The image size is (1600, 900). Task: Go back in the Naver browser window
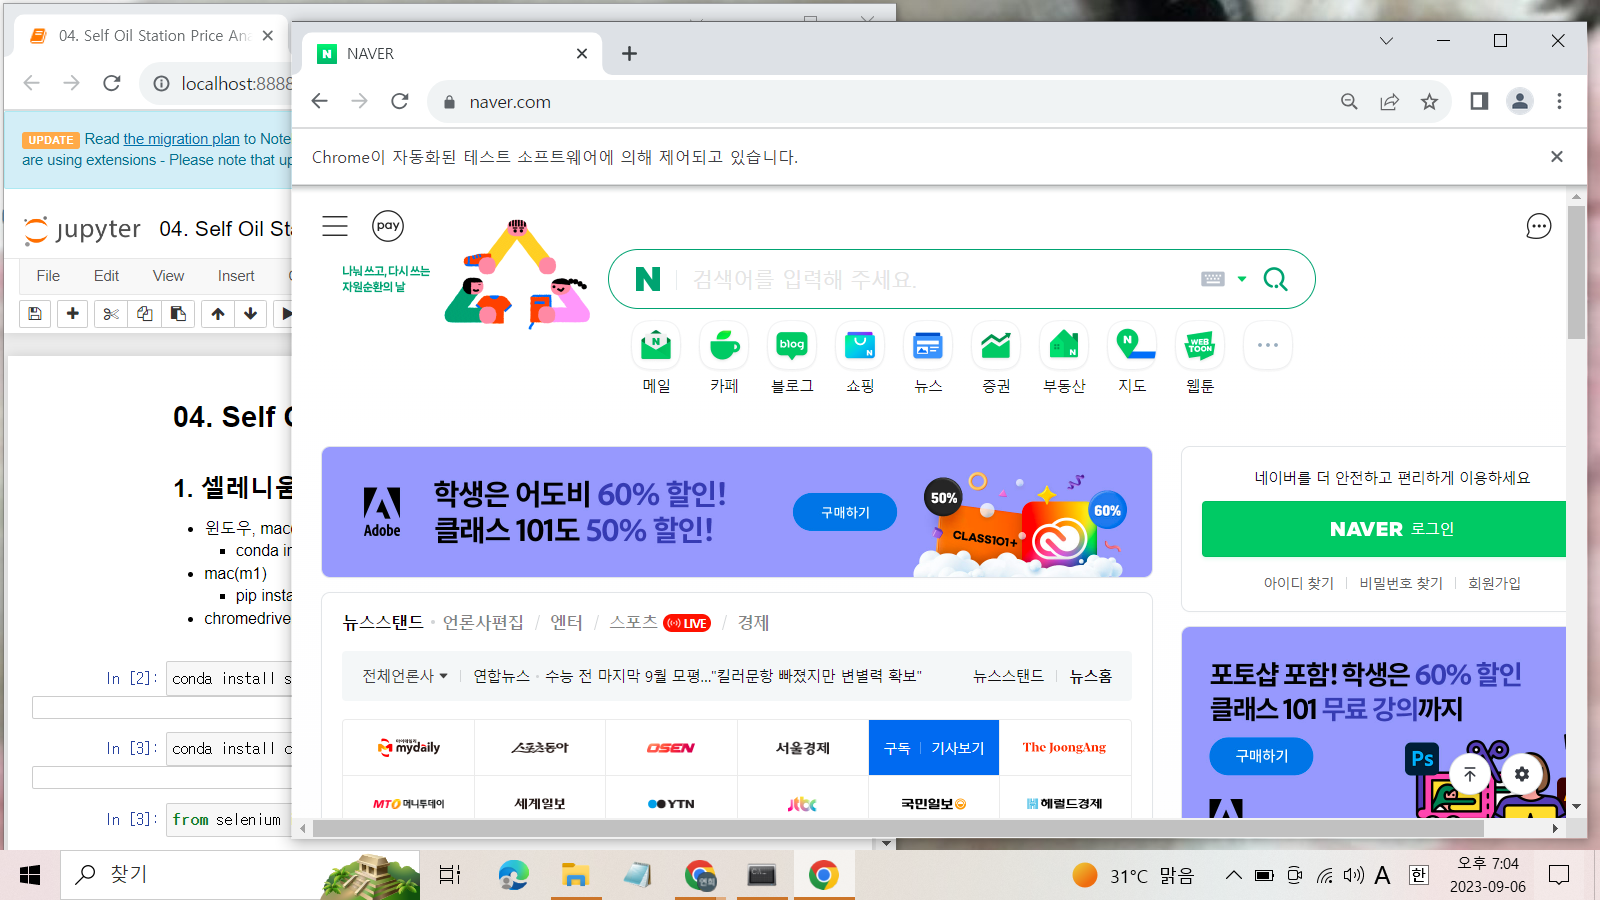(x=320, y=101)
